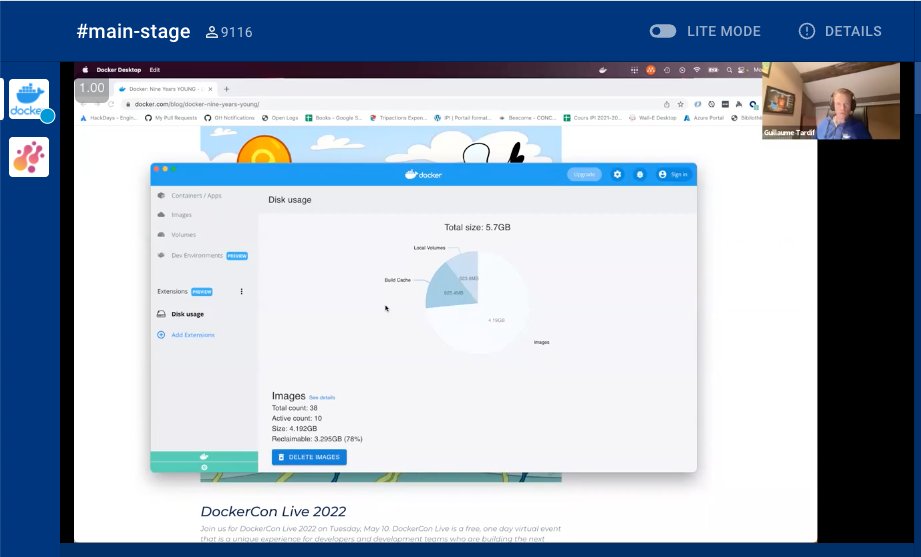This screenshot has width=921, height=557.
Task: Open a new browser tab
Action: (x=226, y=89)
